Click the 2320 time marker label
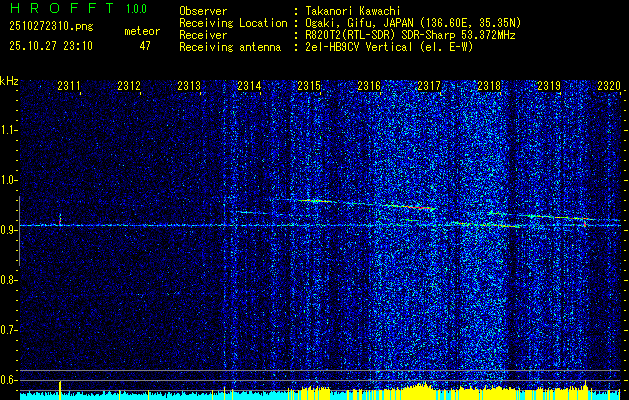 pyautogui.click(x=609, y=85)
